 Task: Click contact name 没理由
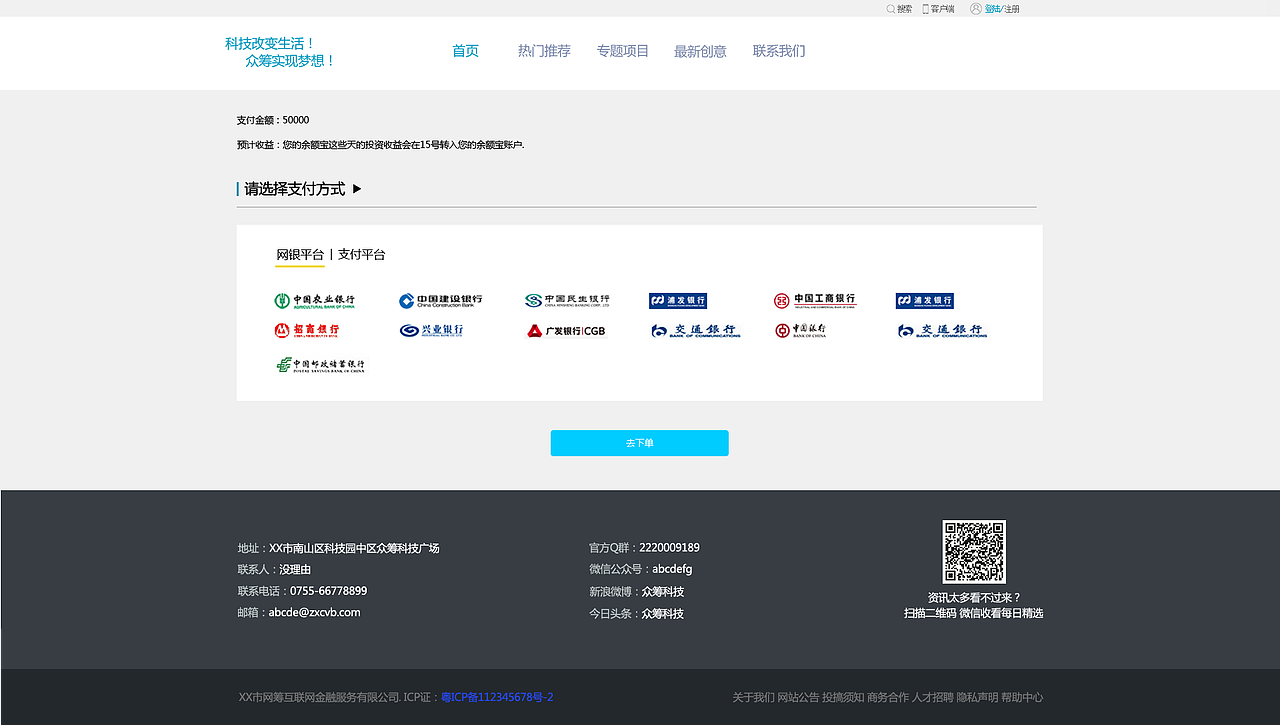295,570
